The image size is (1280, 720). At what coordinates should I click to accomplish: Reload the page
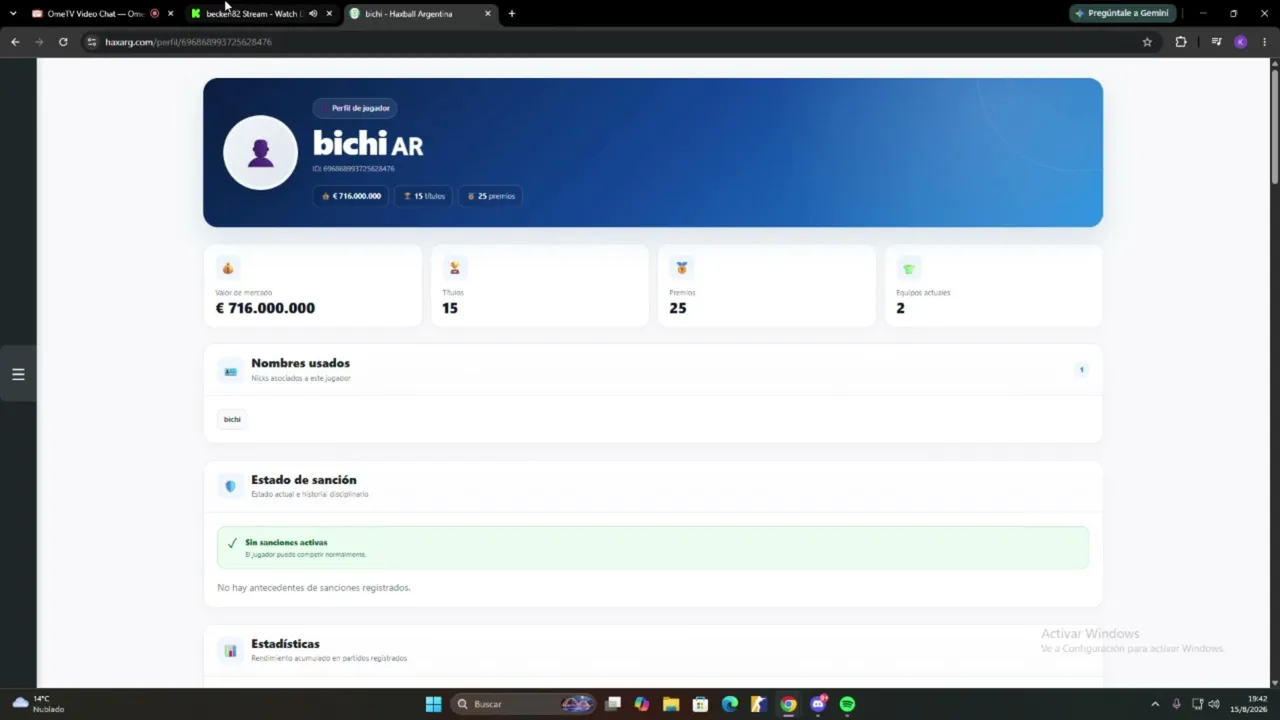63,42
